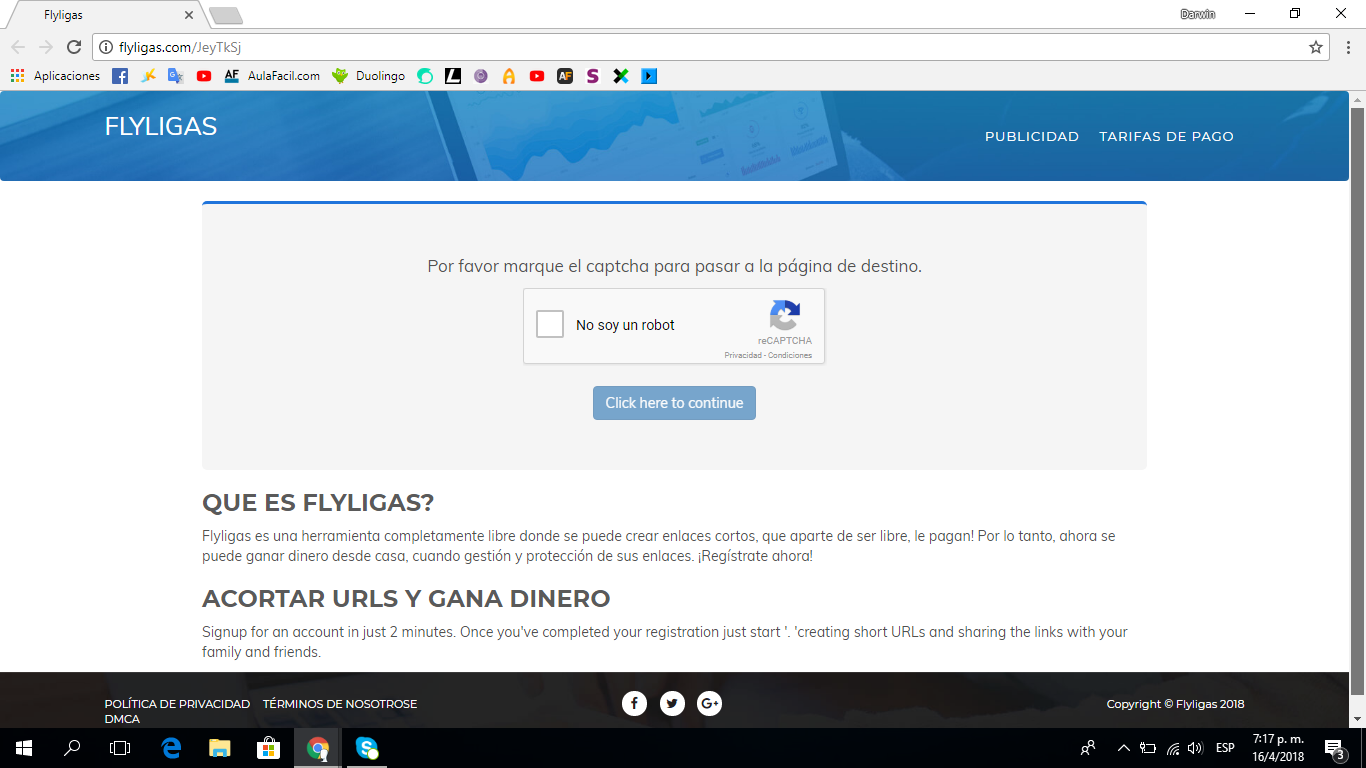Open the Windows Start menu
The width and height of the screenshot is (1366, 768).
coord(24,748)
